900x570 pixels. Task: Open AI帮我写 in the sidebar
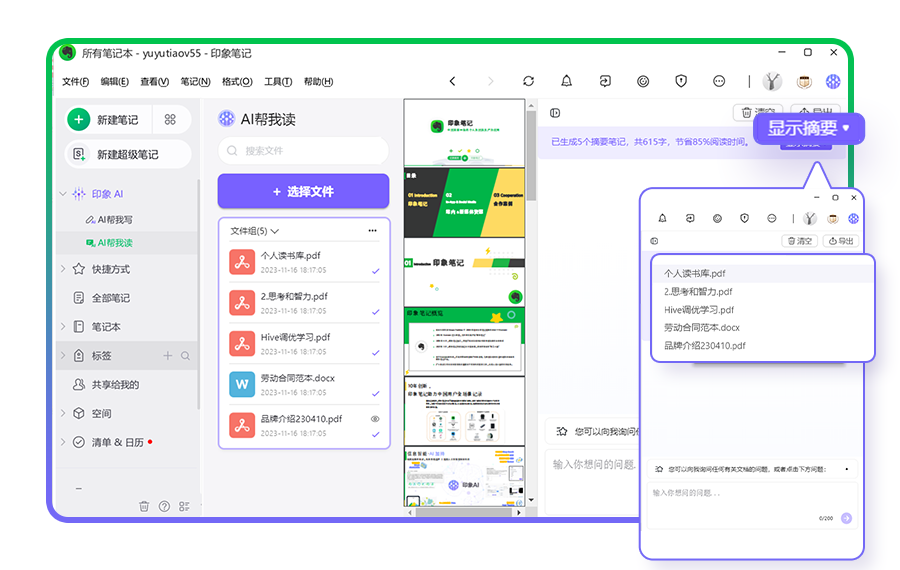tap(109, 219)
